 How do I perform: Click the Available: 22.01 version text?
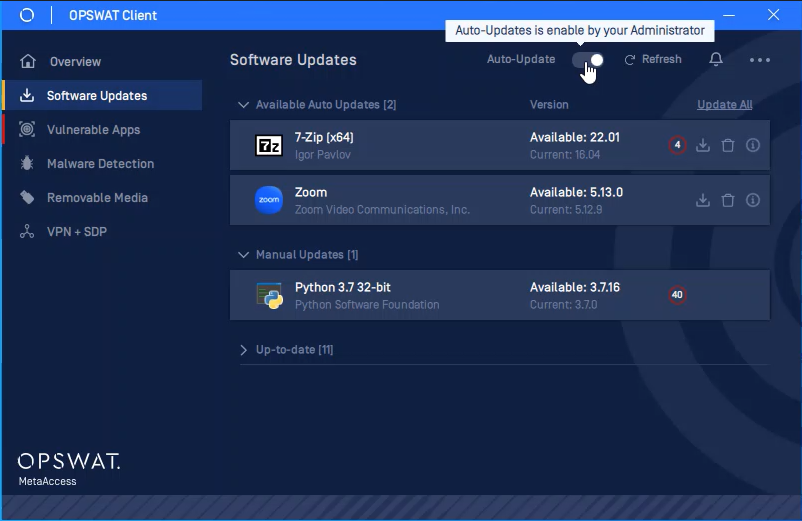(574, 138)
